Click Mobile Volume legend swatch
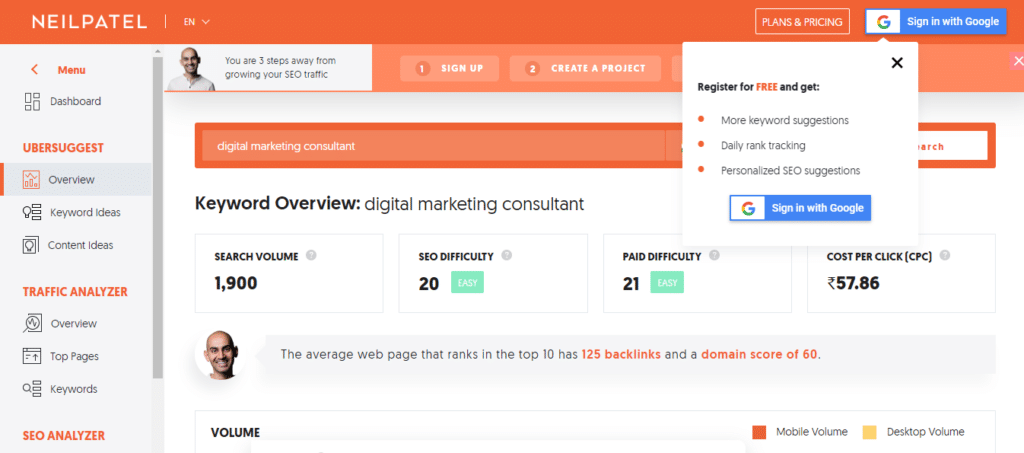Screen dimensions: 1024x453 (759, 432)
